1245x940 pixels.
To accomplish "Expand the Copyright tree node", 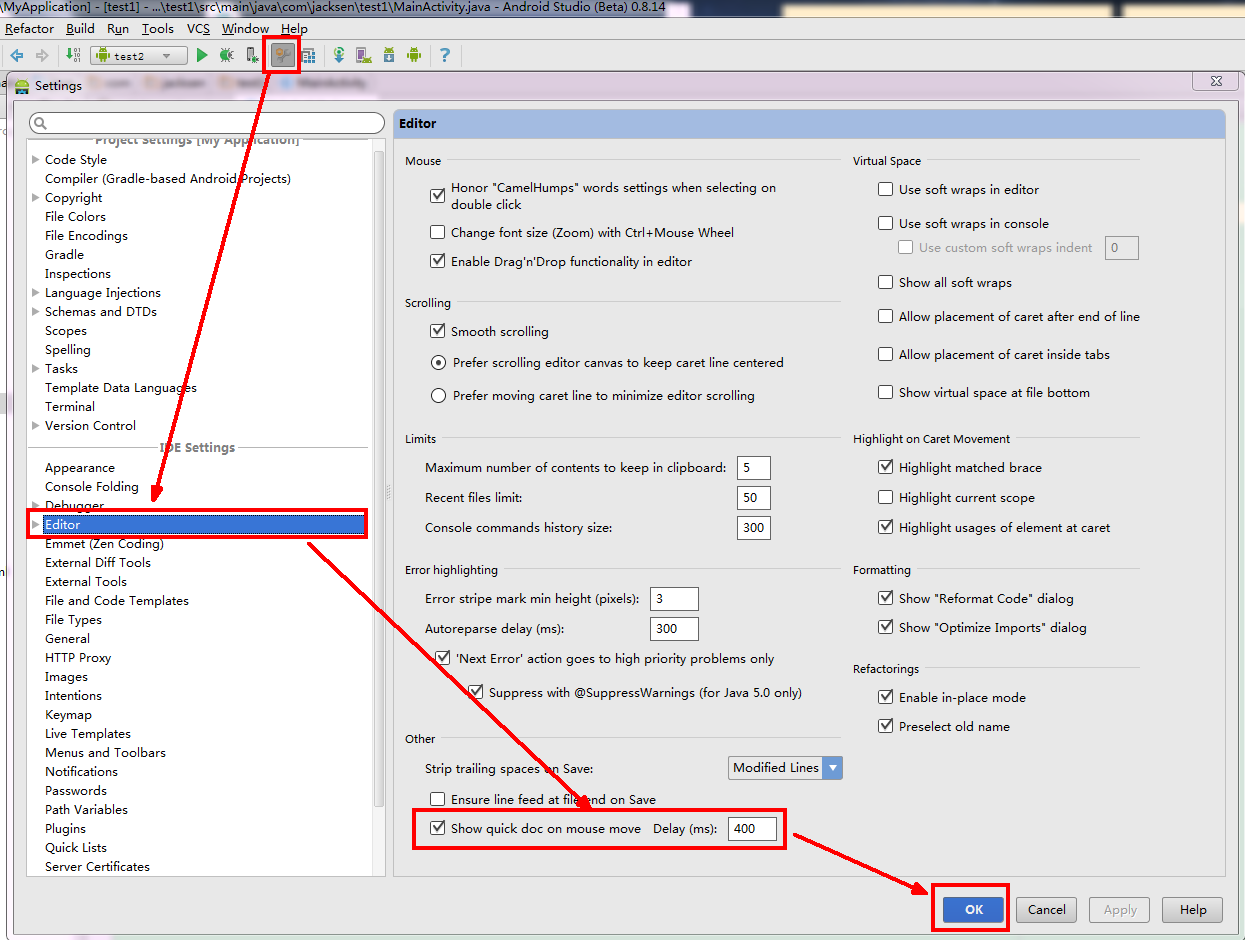I will point(36,197).
